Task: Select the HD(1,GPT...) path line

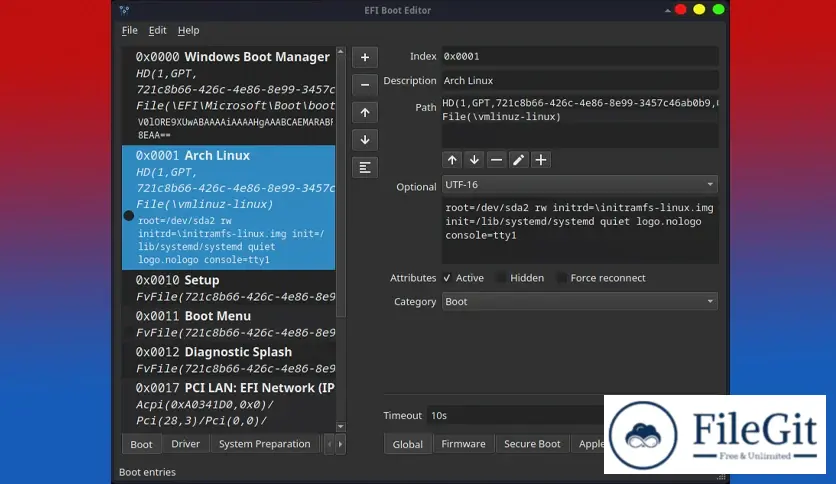Action: (x=580, y=103)
